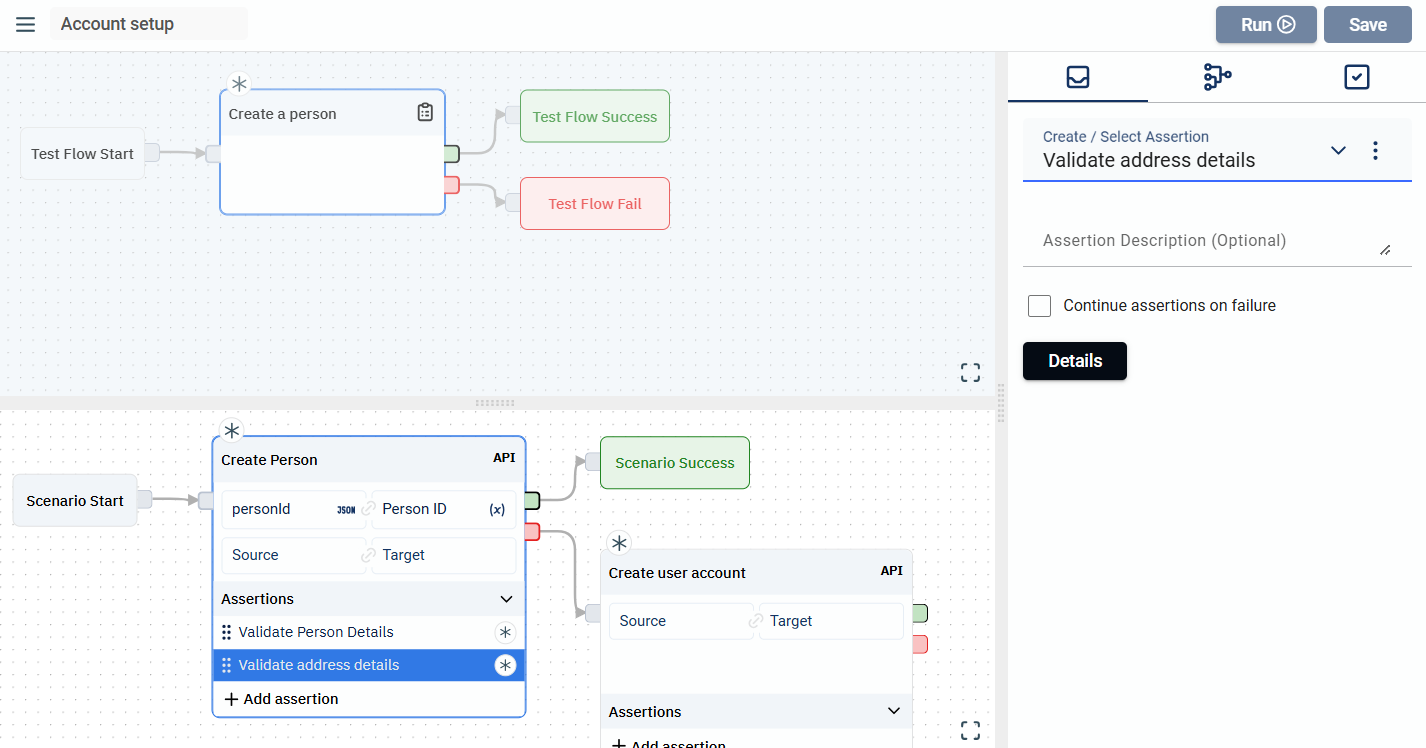Click the asterisk badge above Create Person node
This screenshot has width=1426, height=748.
[232, 431]
